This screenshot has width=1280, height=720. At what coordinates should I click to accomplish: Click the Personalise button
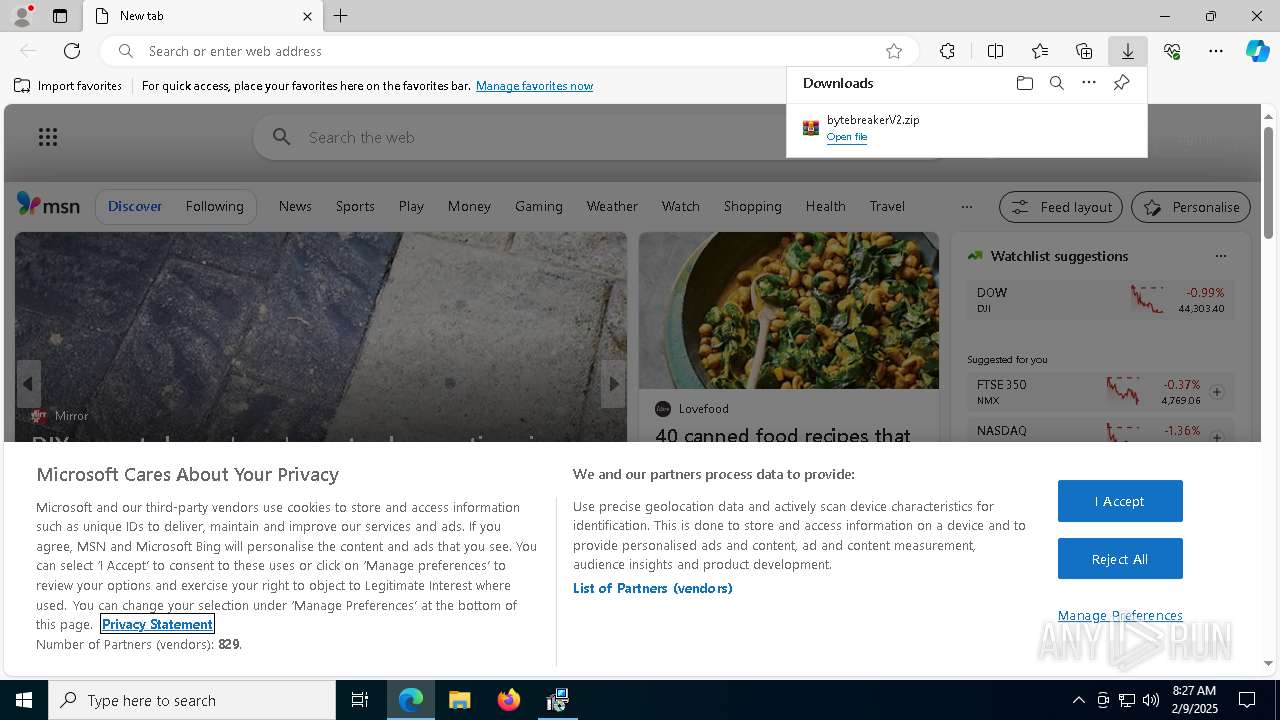[x=1191, y=207]
